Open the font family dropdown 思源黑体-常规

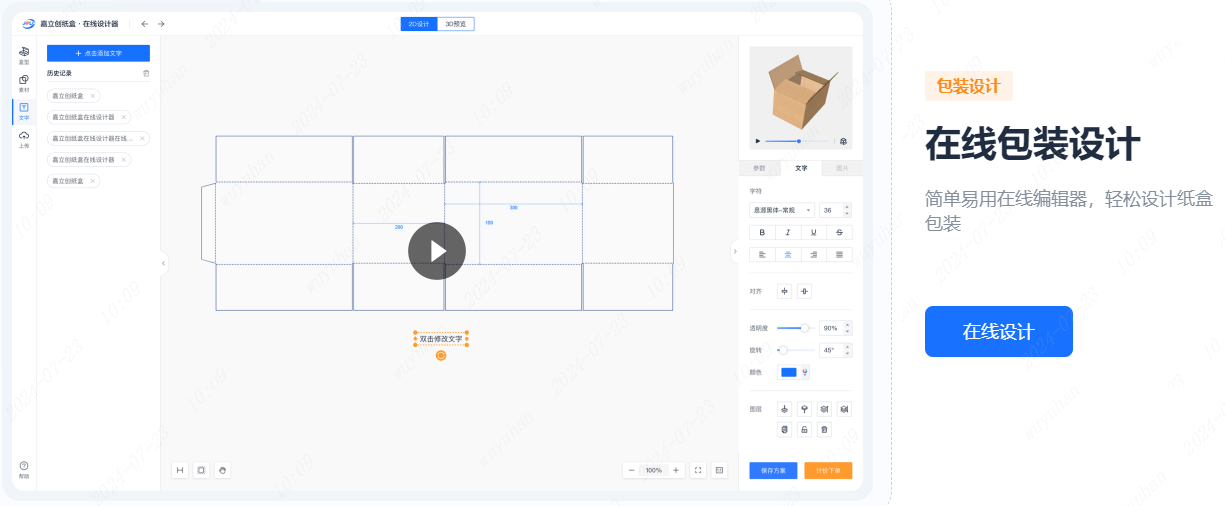tap(781, 211)
